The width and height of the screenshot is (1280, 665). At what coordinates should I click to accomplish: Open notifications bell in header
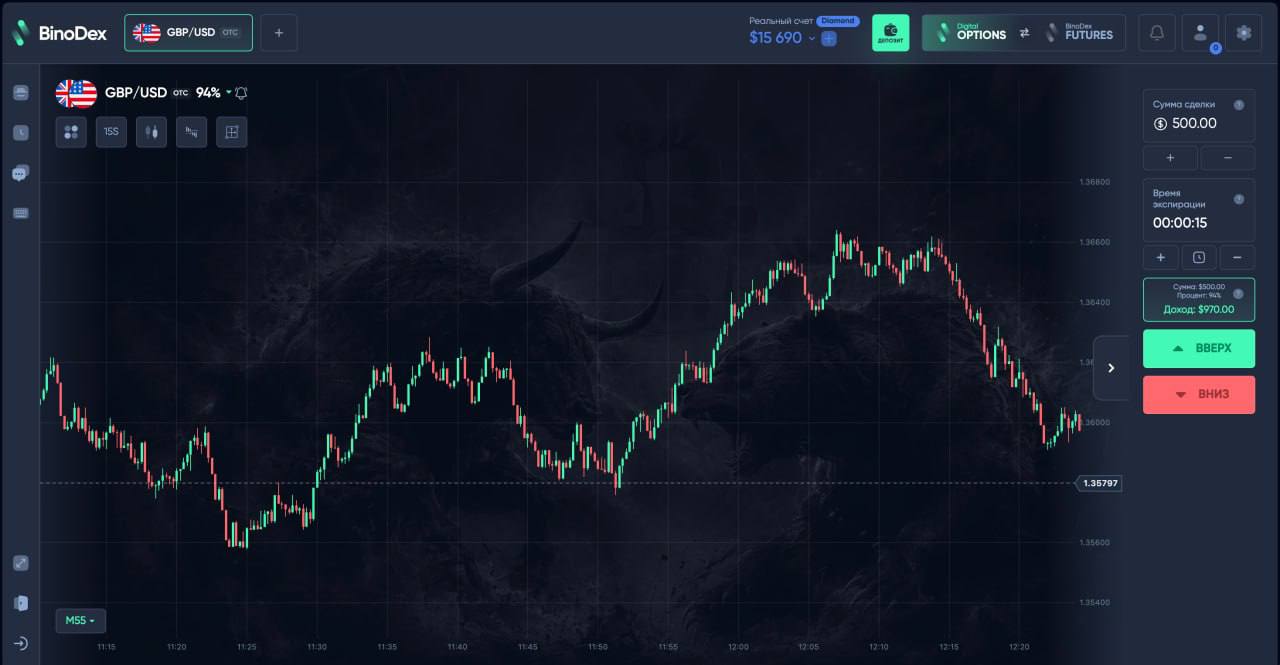point(1157,33)
